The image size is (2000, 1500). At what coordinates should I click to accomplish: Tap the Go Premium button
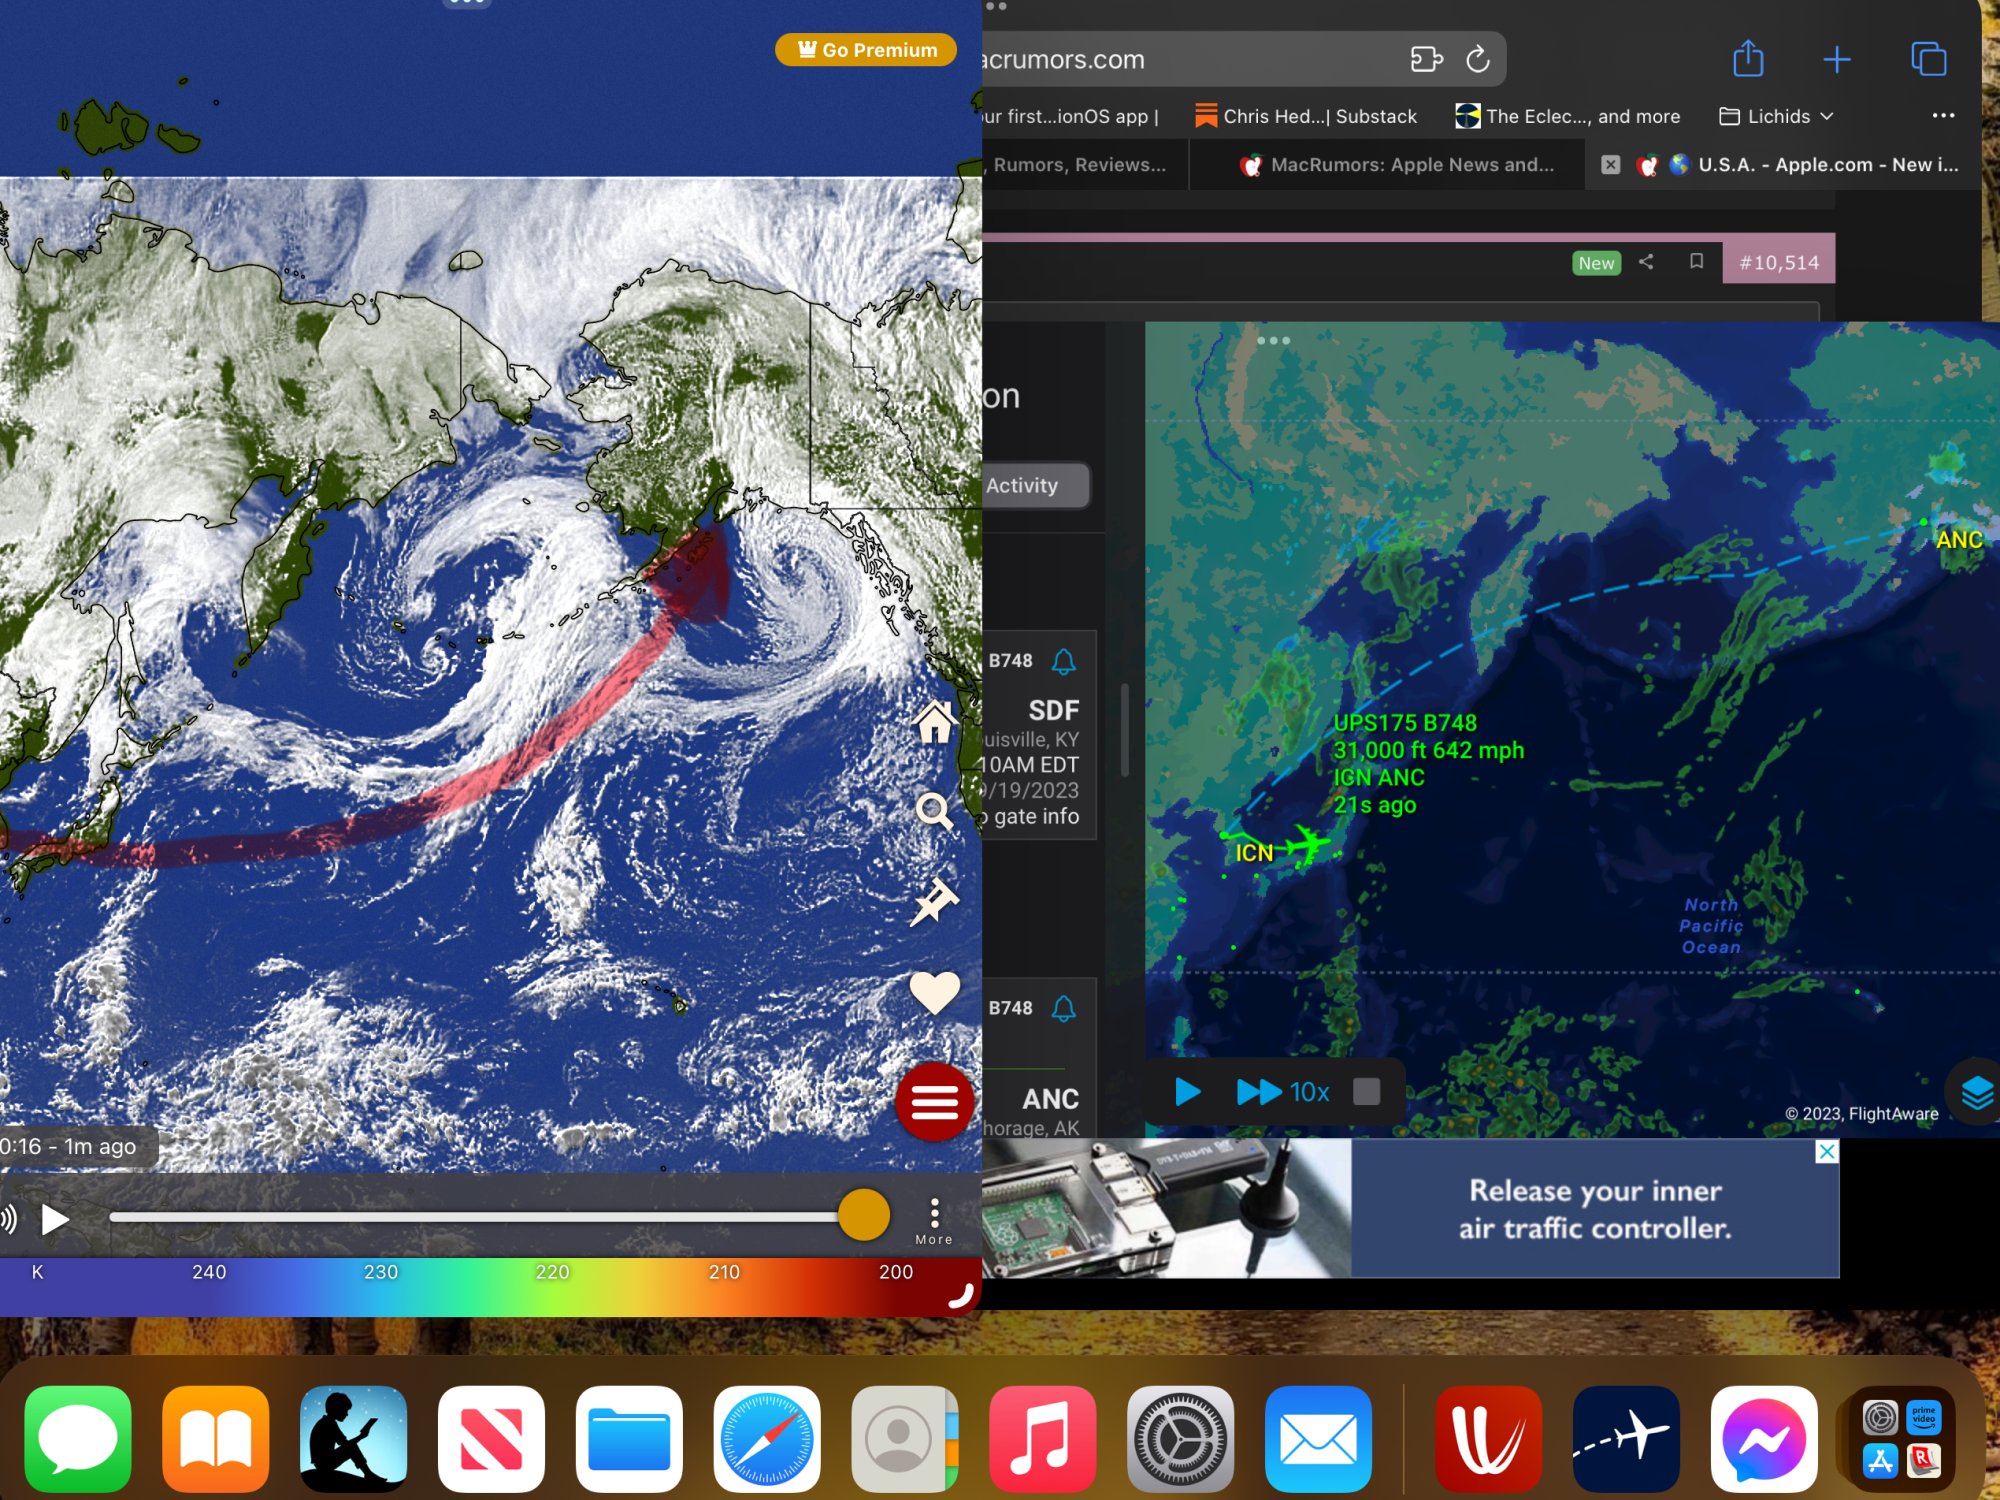(866, 50)
